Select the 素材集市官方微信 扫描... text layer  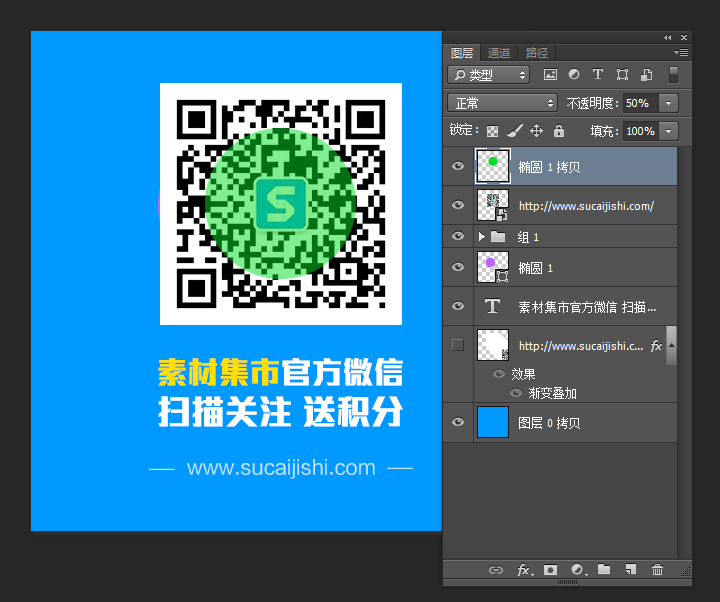(587, 307)
